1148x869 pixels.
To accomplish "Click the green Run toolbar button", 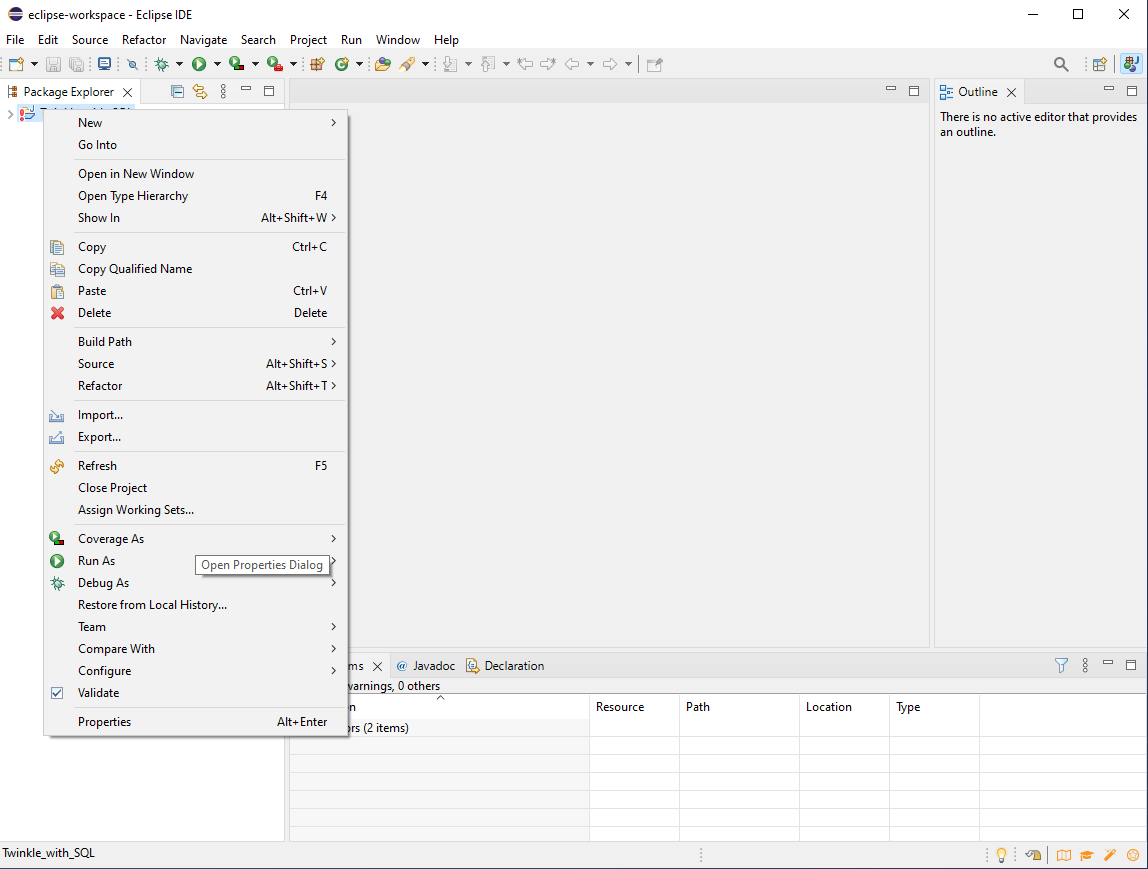I will 198,64.
